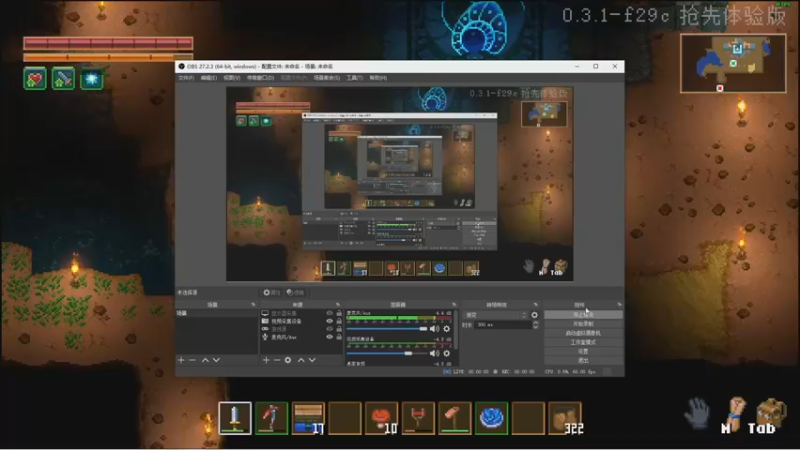Click the 300 ms duration field
Image resolution: width=800 pixels, height=450 pixels.
point(503,325)
